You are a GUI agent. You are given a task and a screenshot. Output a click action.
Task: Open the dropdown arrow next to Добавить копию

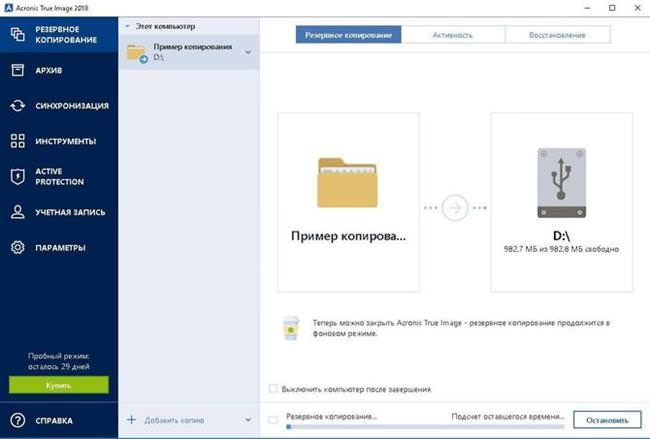[x=248, y=420]
